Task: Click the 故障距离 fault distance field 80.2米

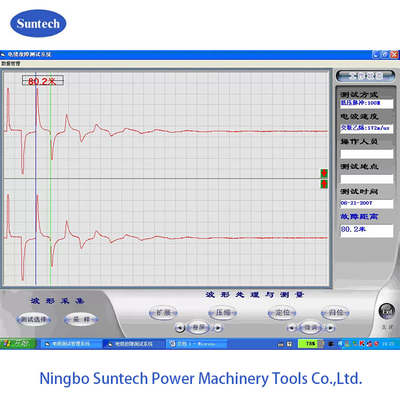Action: click(366, 230)
